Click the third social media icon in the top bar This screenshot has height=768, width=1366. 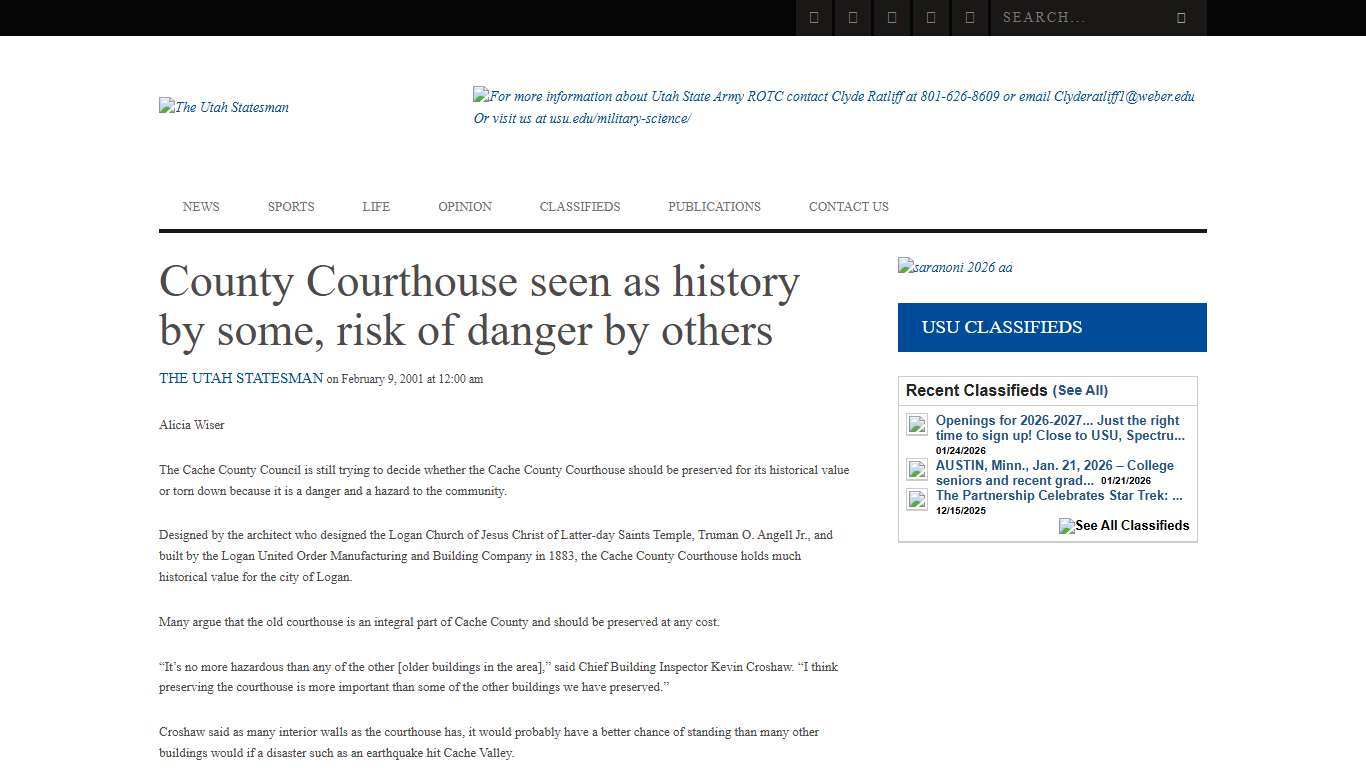point(891,17)
